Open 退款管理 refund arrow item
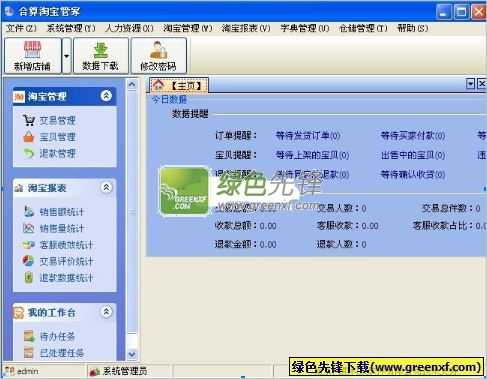Viewport: 487px width, 379px height. tap(49, 153)
